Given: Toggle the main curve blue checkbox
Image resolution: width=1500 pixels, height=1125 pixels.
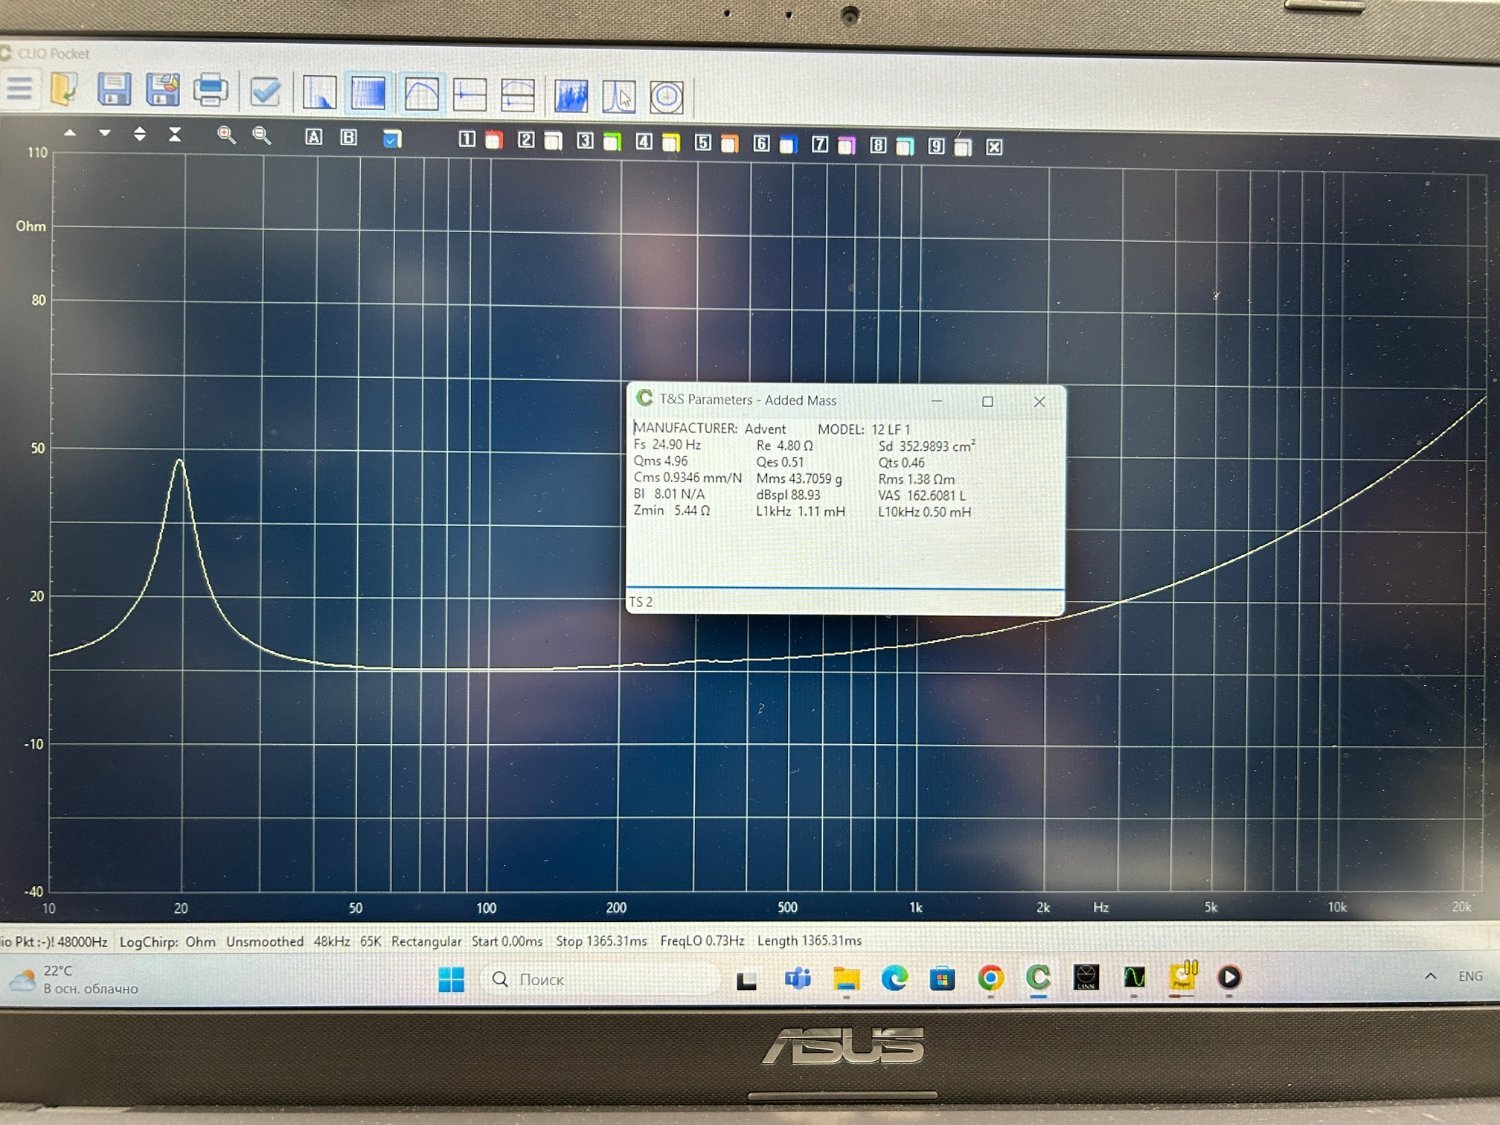Looking at the screenshot, I should [392, 139].
